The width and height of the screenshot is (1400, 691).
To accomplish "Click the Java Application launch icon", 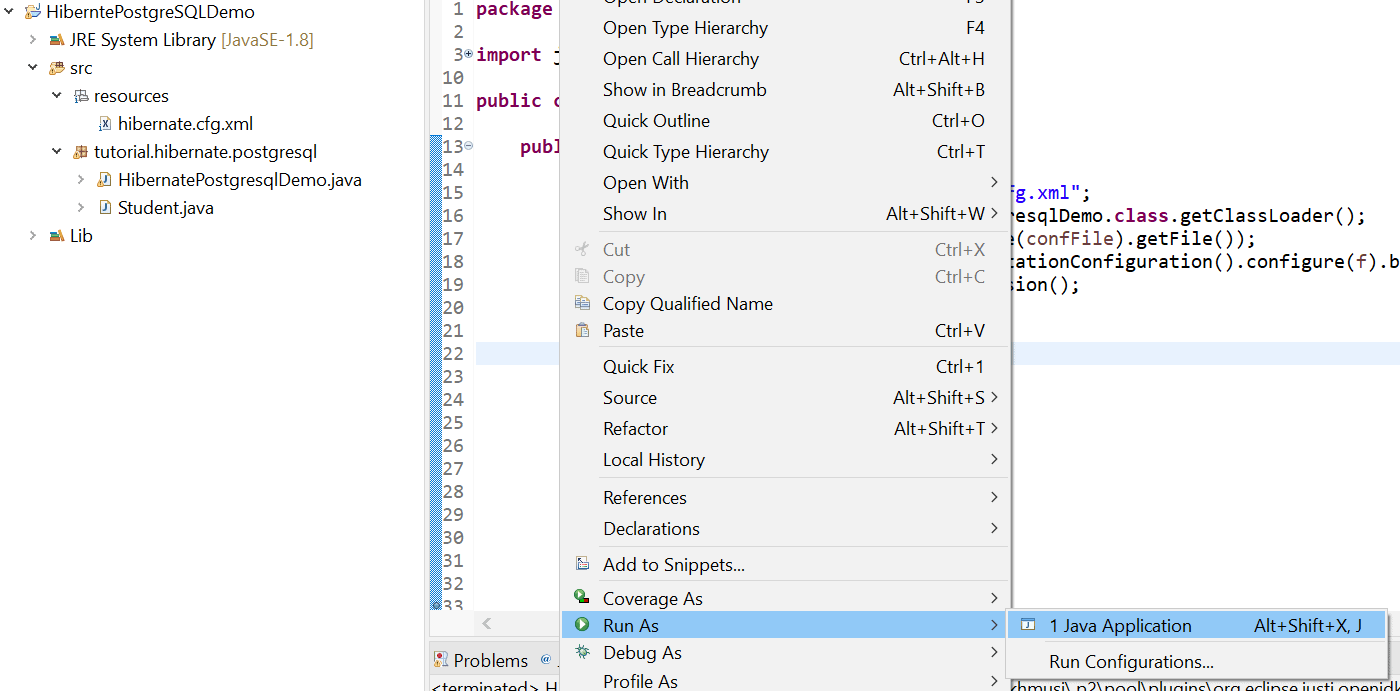I will tap(1028, 626).
